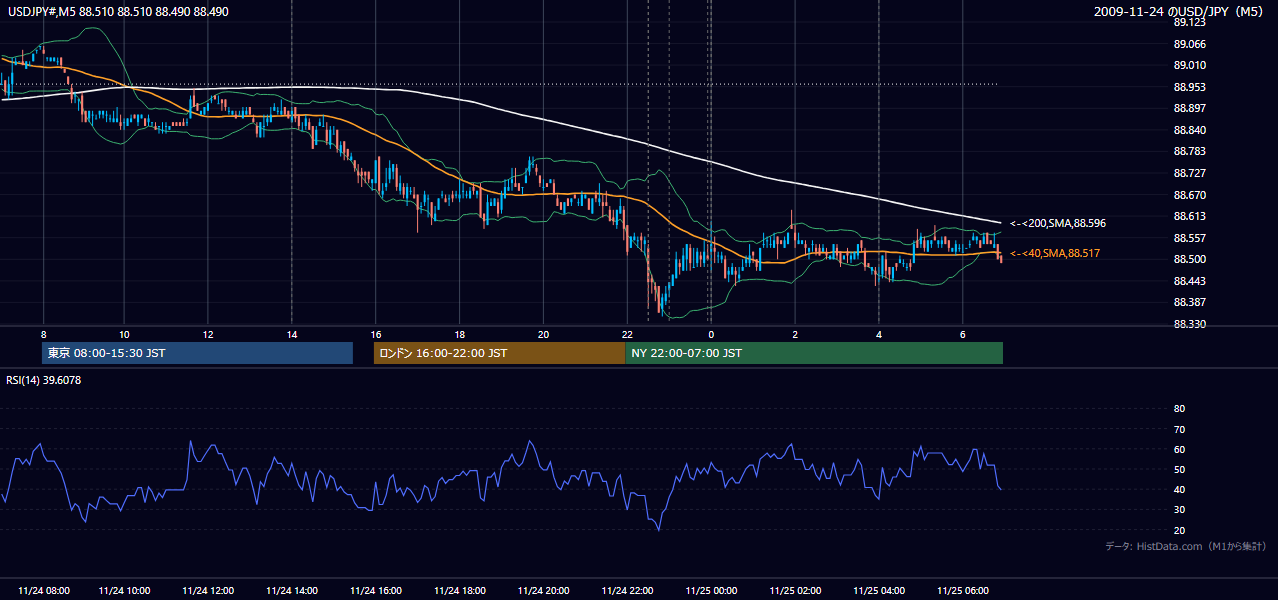Click the 11/24 22:00 time label
Image resolution: width=1278 pixels, height=600 pixels.
click(628, 590)
